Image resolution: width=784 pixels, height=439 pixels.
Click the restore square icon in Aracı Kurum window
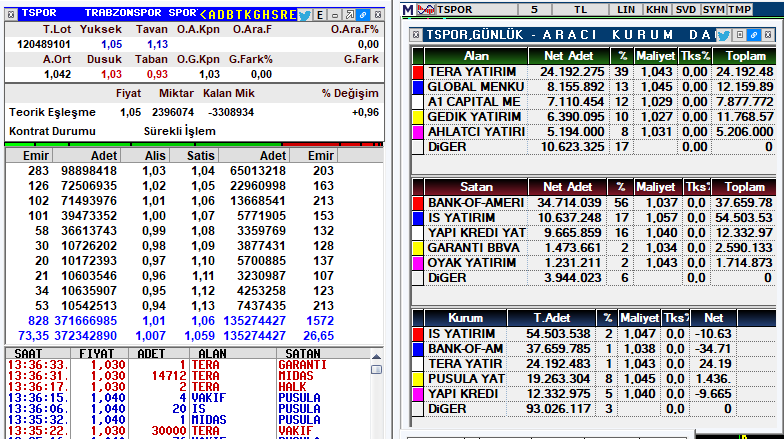740,35
